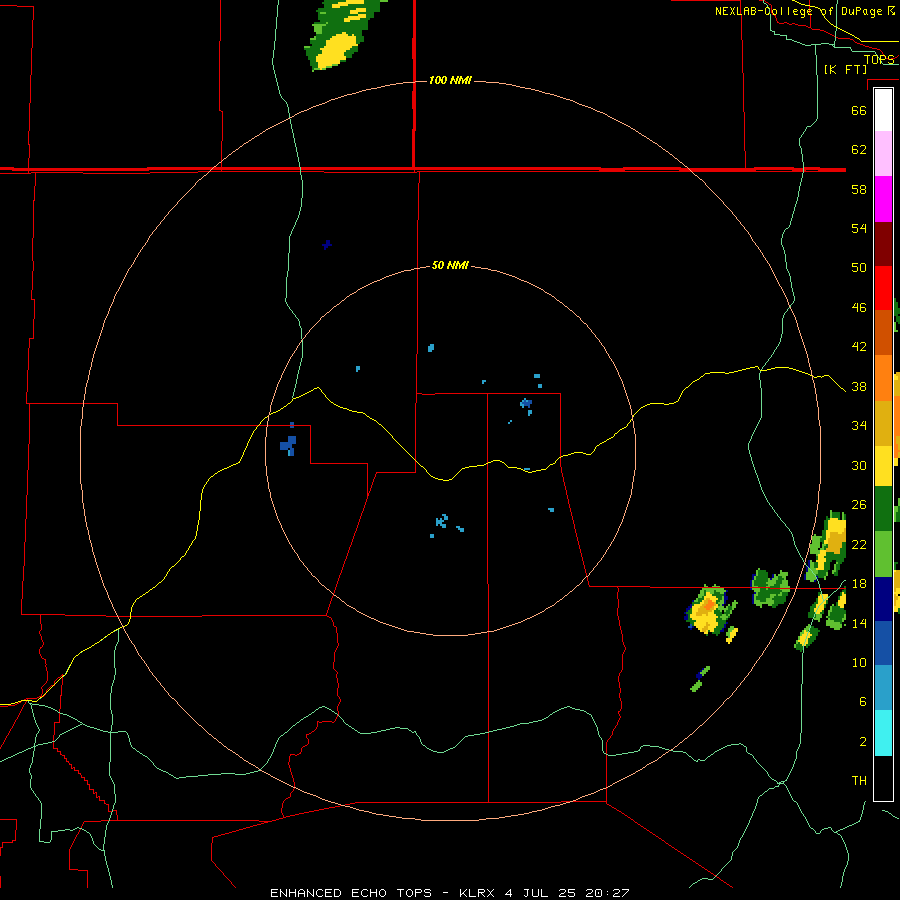
Task: Click legend value "30"
Action: coord(859,465)
